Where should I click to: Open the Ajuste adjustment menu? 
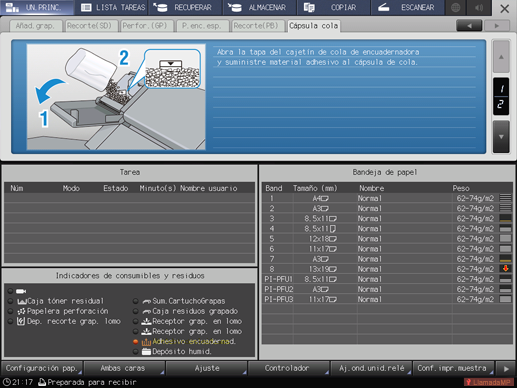pyautogui.click(x=206, y=368)
